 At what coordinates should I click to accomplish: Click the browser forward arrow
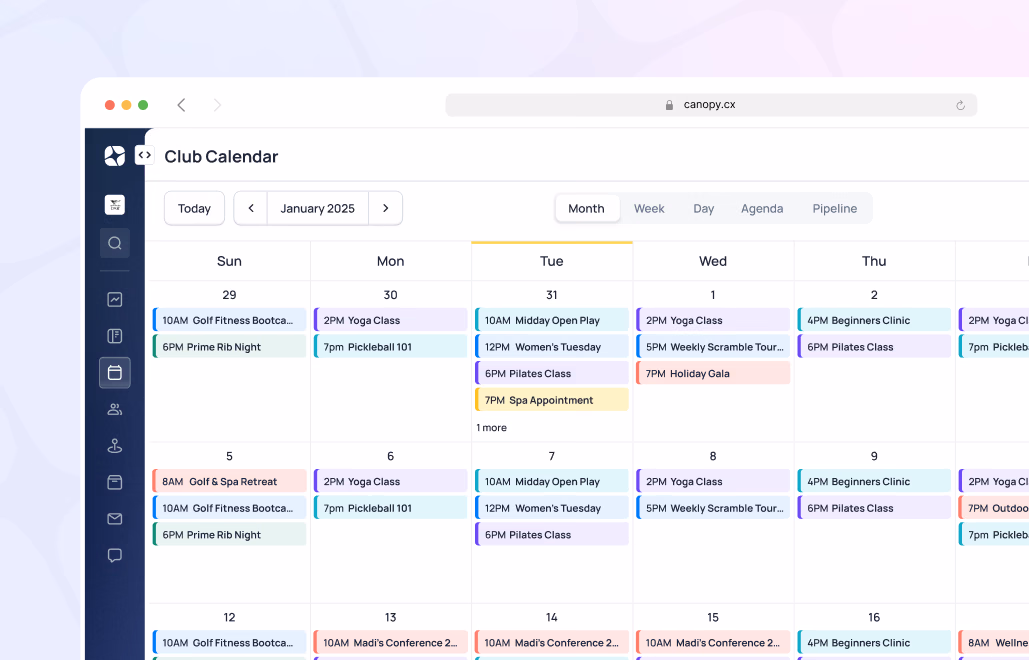217,105
